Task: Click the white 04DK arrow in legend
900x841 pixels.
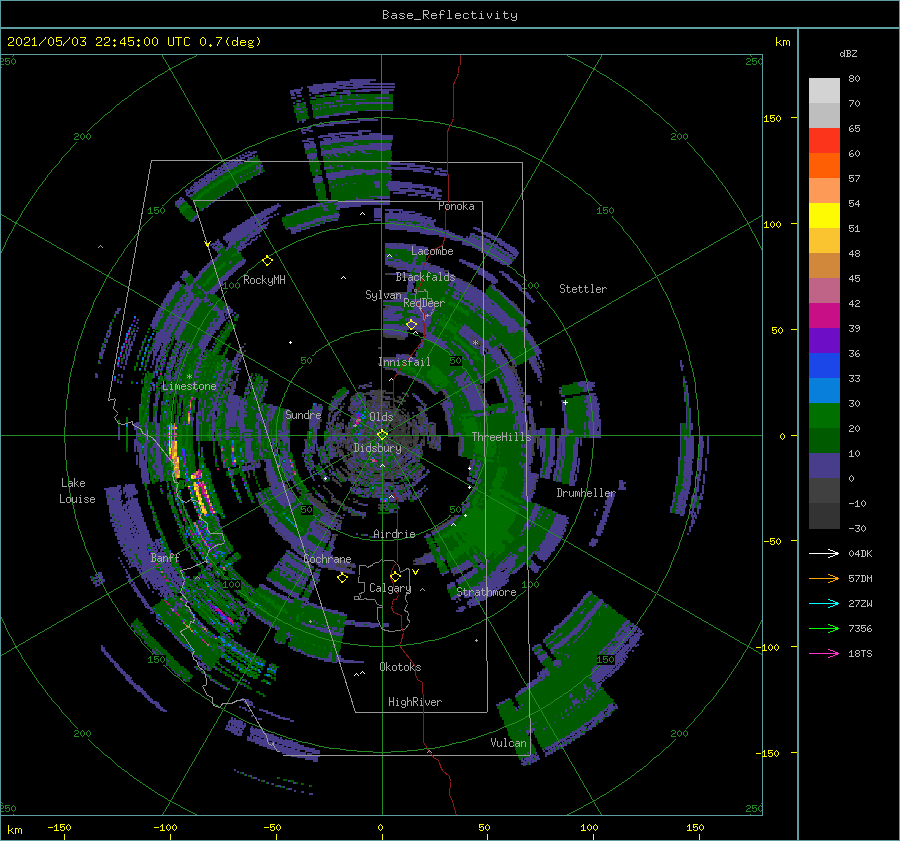Action: click(x=824, y=553)
